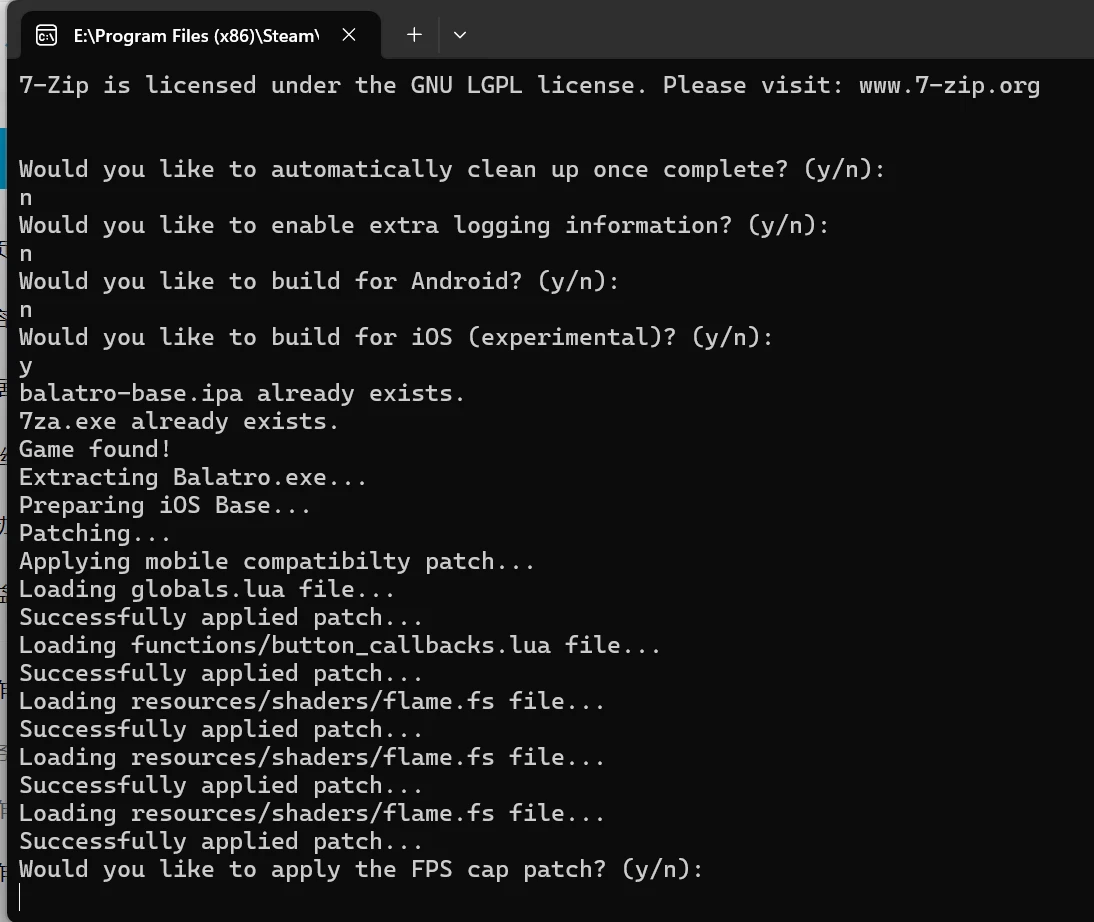Click the "Patching..." output line
The image size is (1094, 922).
coord(95,533)
